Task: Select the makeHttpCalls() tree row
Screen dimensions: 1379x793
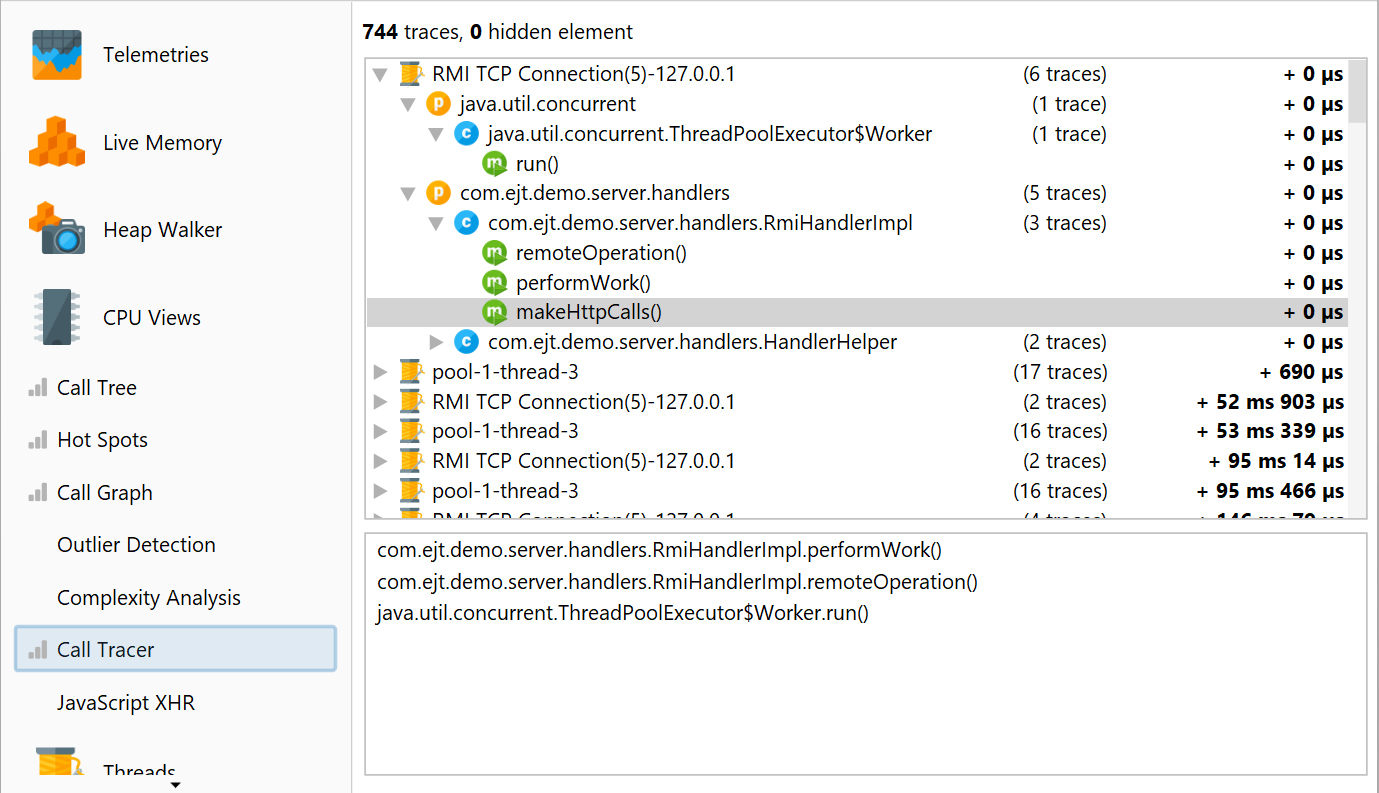Action: point(857,312)
